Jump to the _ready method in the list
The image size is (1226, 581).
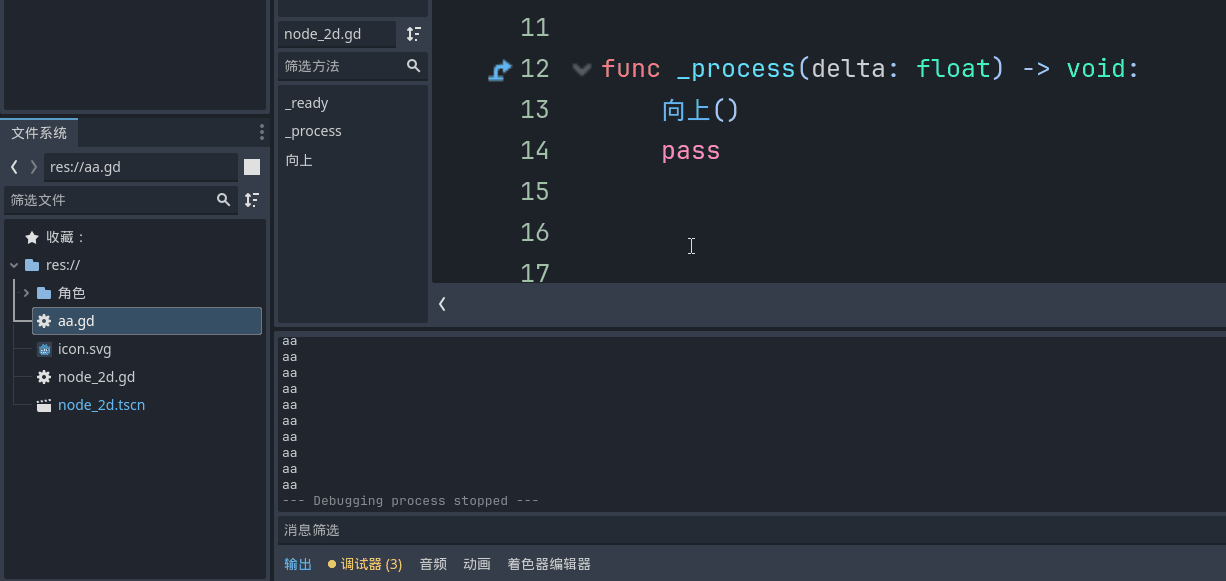click(306, 103)
